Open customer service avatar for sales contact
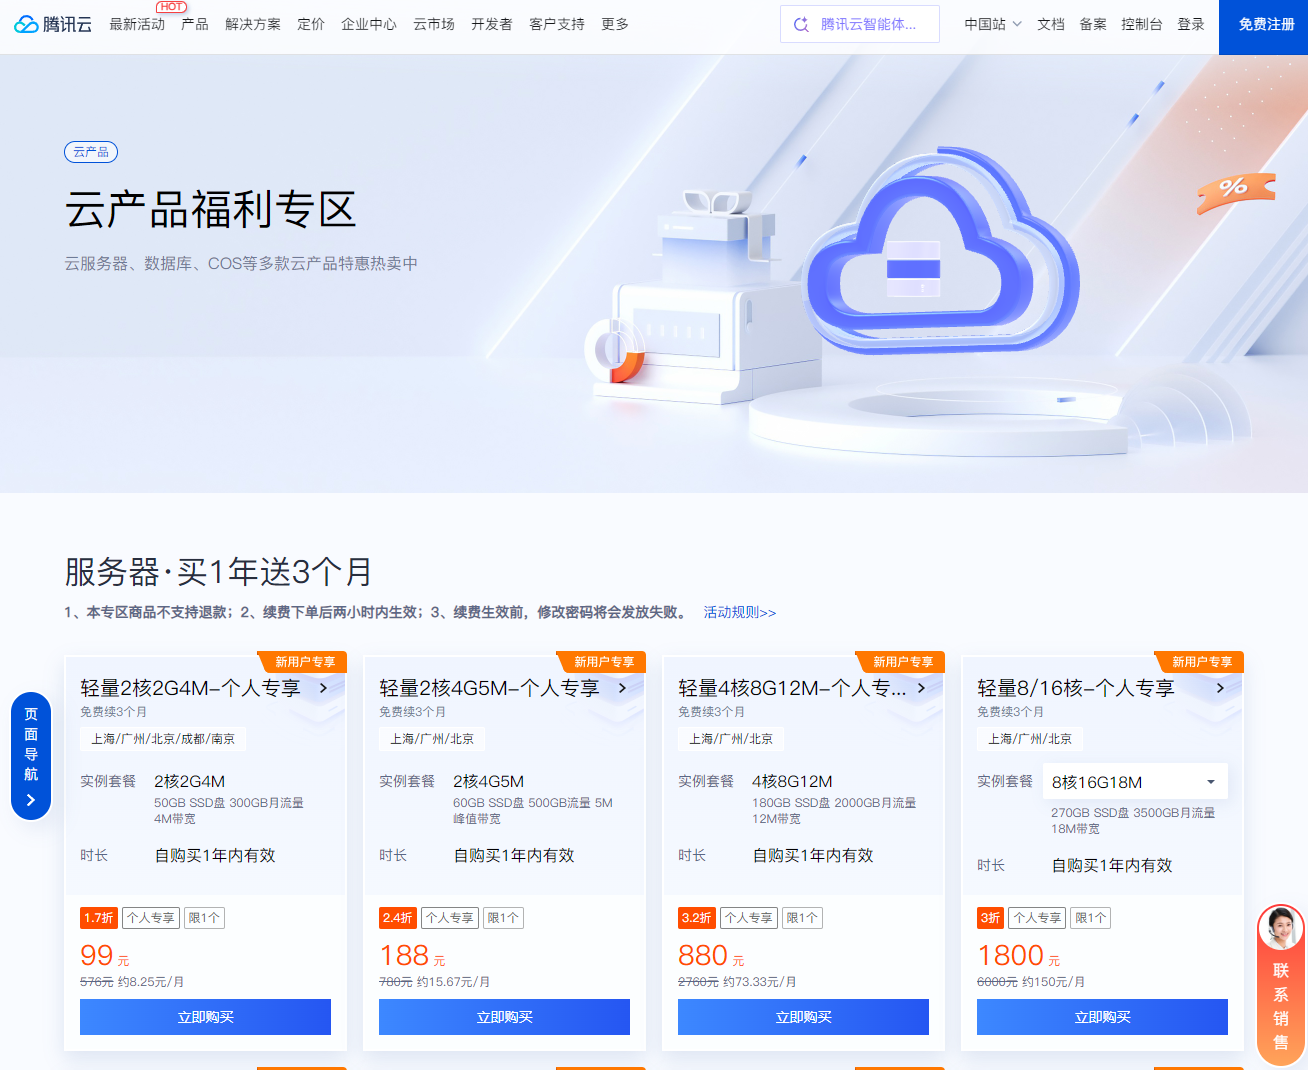Viewport: 1308px width, 1070px height. point(1280,929)
